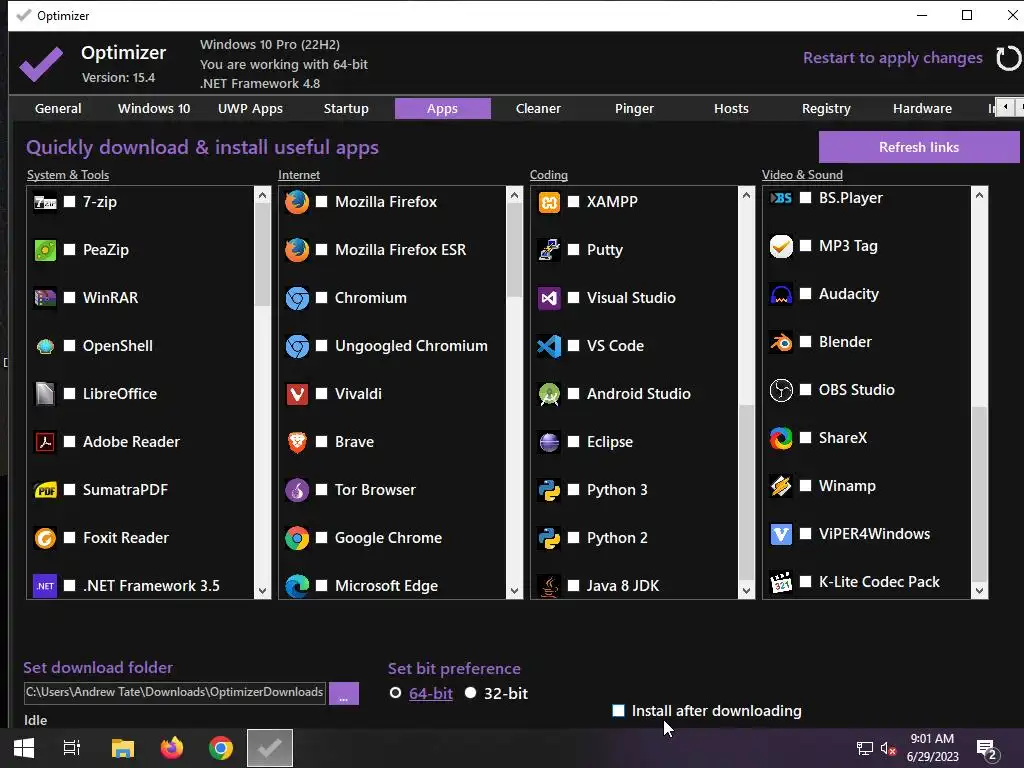Click the Microsoft Edge icon in list
The width and height of the screenshot is (1024, 768).
tap(297, 586)
